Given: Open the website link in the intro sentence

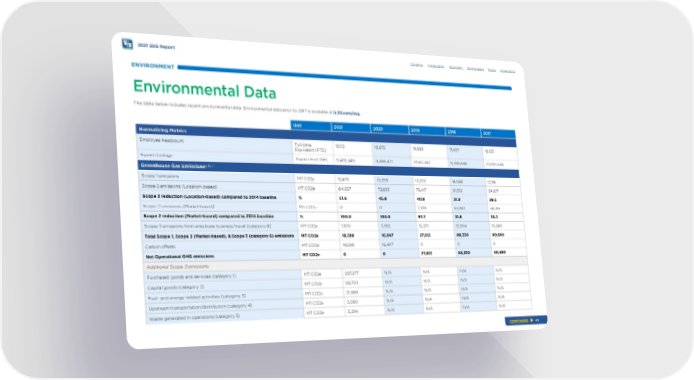Looking at the screenshot, I should (x=347, y=113).
